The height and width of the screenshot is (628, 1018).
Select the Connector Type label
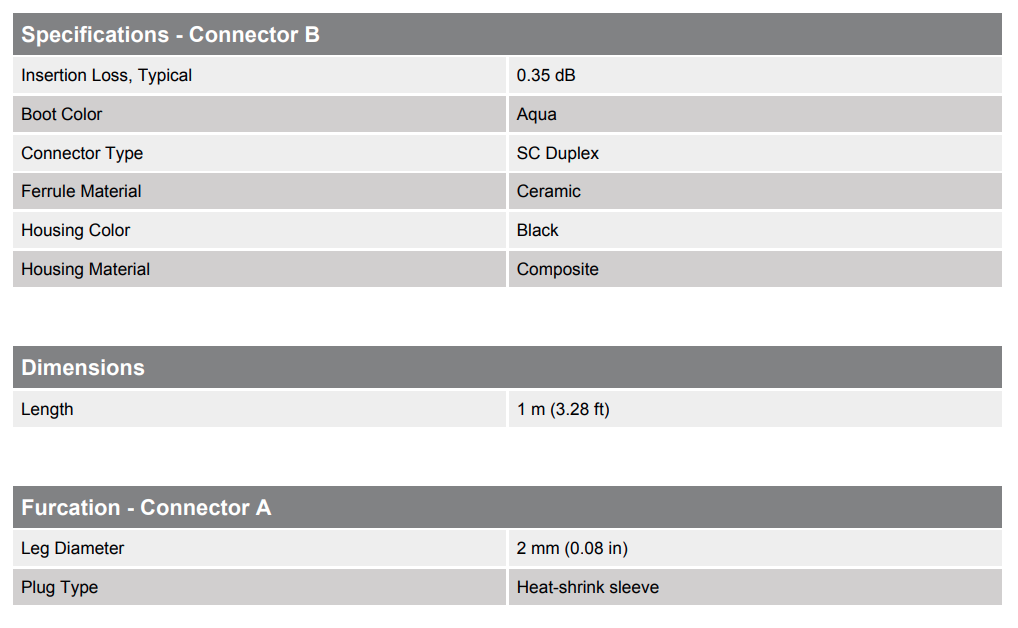[x=82, y=154]
